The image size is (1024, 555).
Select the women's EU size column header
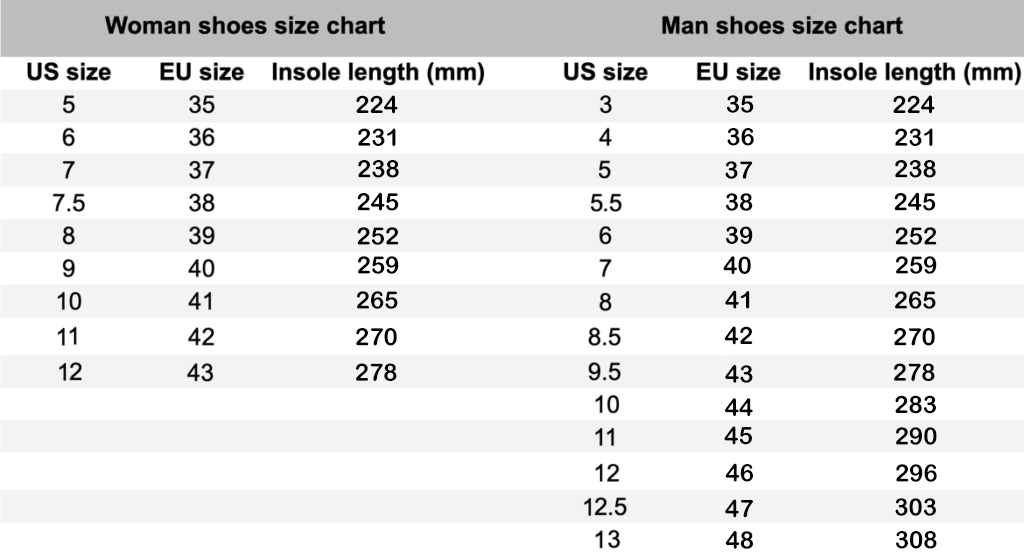coord(202,72)
